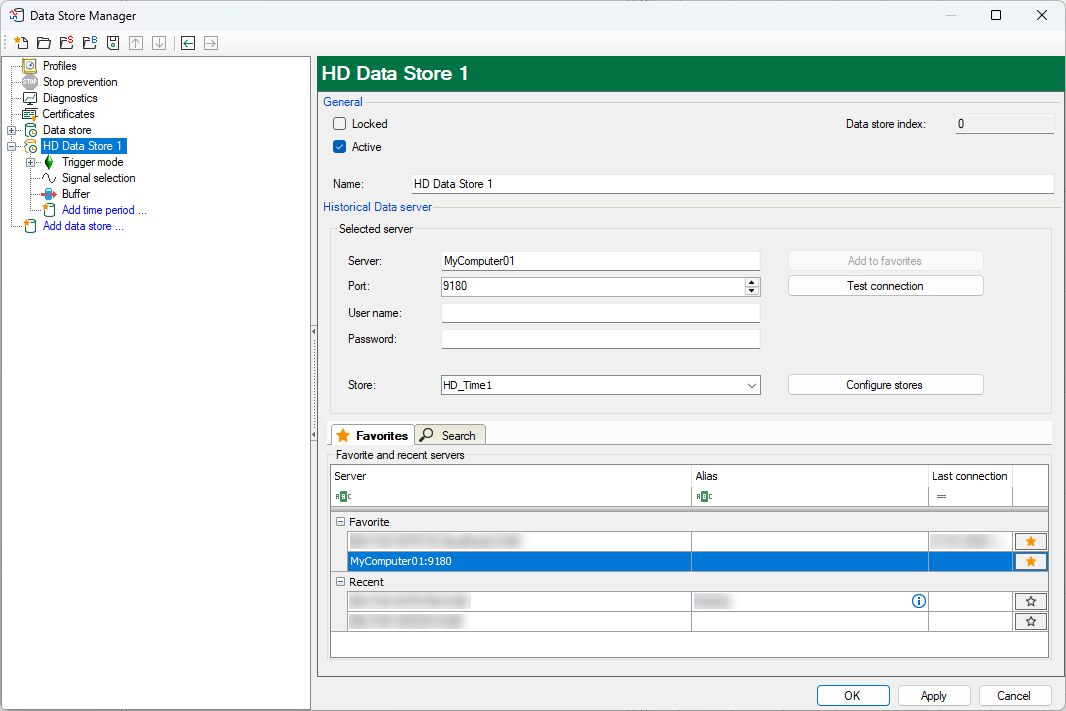Click the Open folder toolbar icon
This screenshot has height=711, width=1066.
pyautogui.click(x=43, y=43)
